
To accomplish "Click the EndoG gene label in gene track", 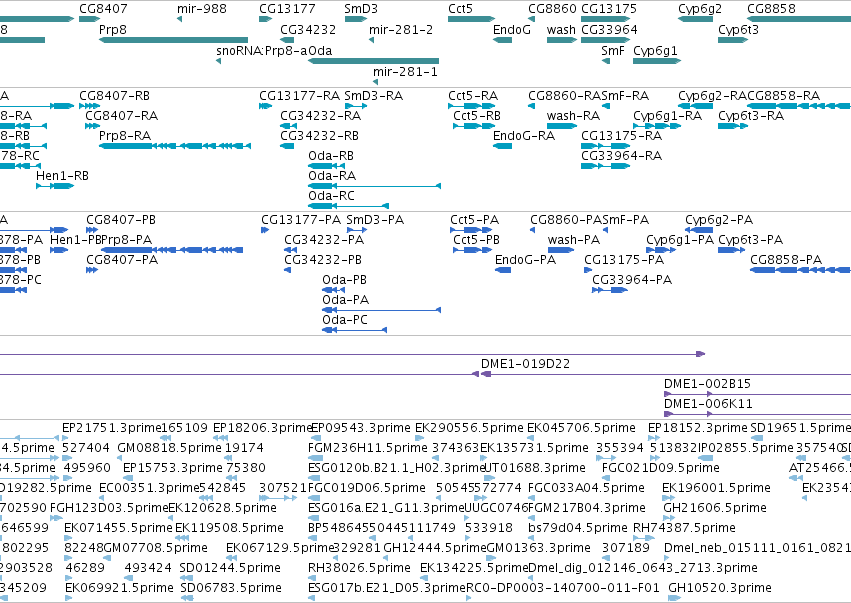I will coord(512,30).
